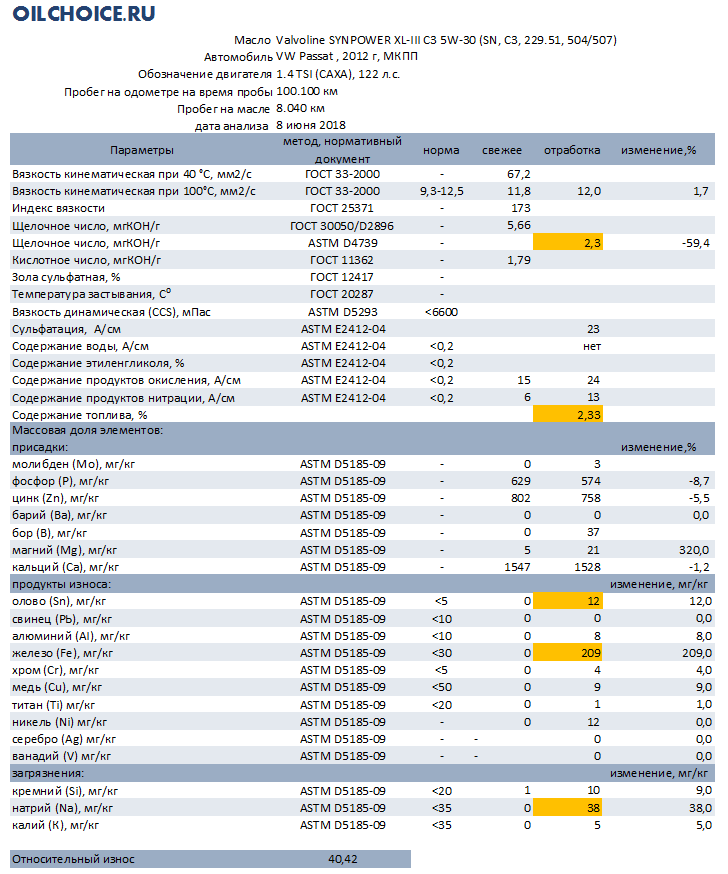Click copper norm value <50

pos(441,687)
